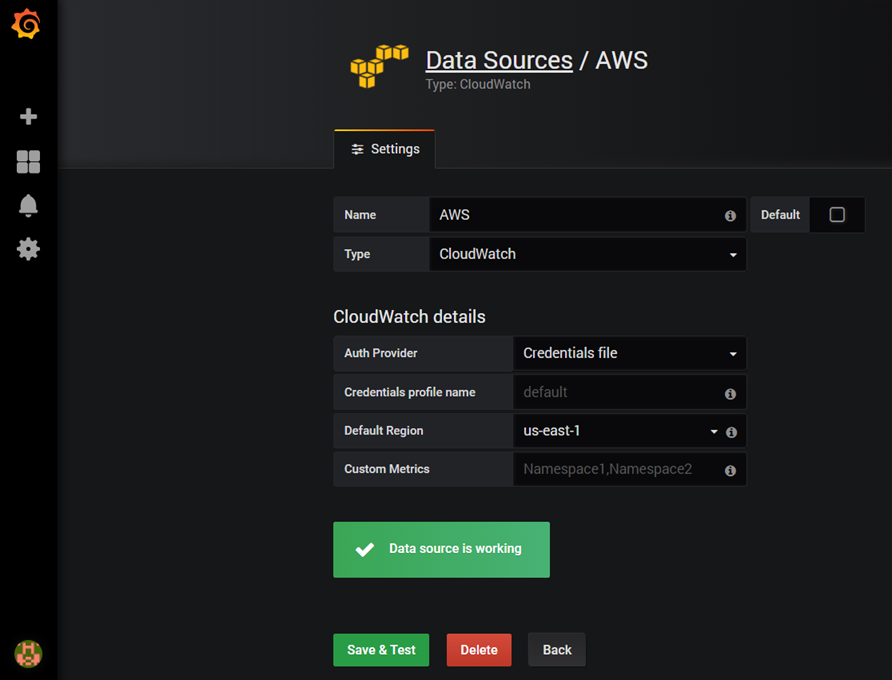The width and height of the screenshot is (892, 680).
Task: Select the Settings tab
Action: 385,149
